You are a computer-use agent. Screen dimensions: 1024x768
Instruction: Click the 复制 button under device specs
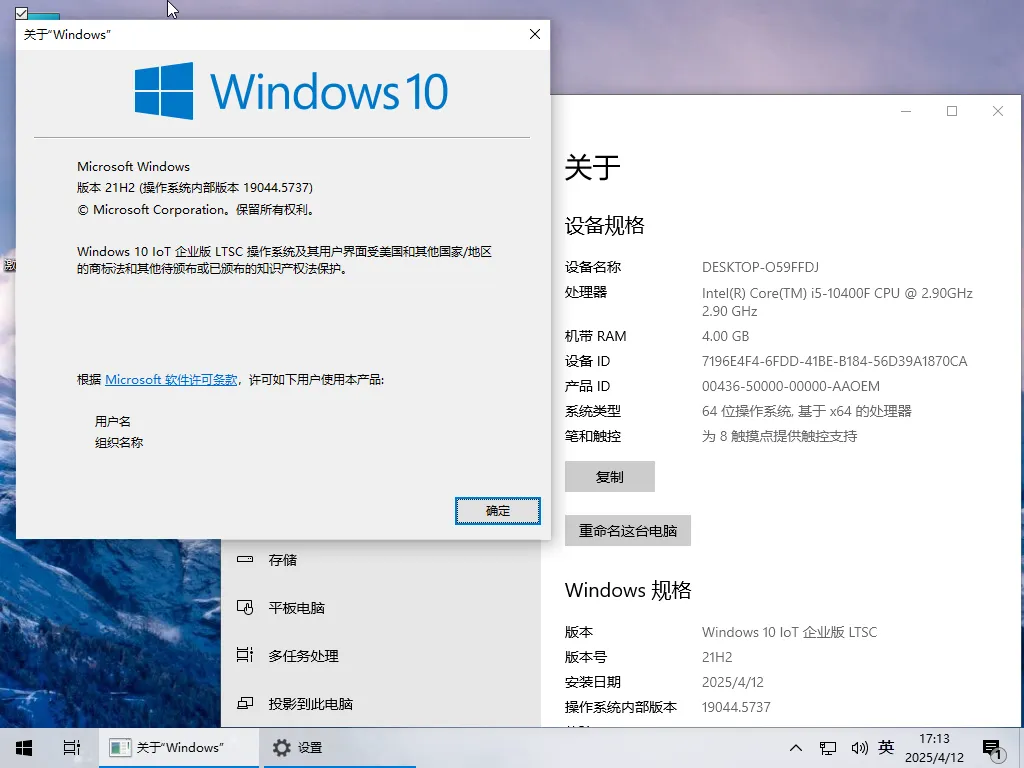pos(609,476)
